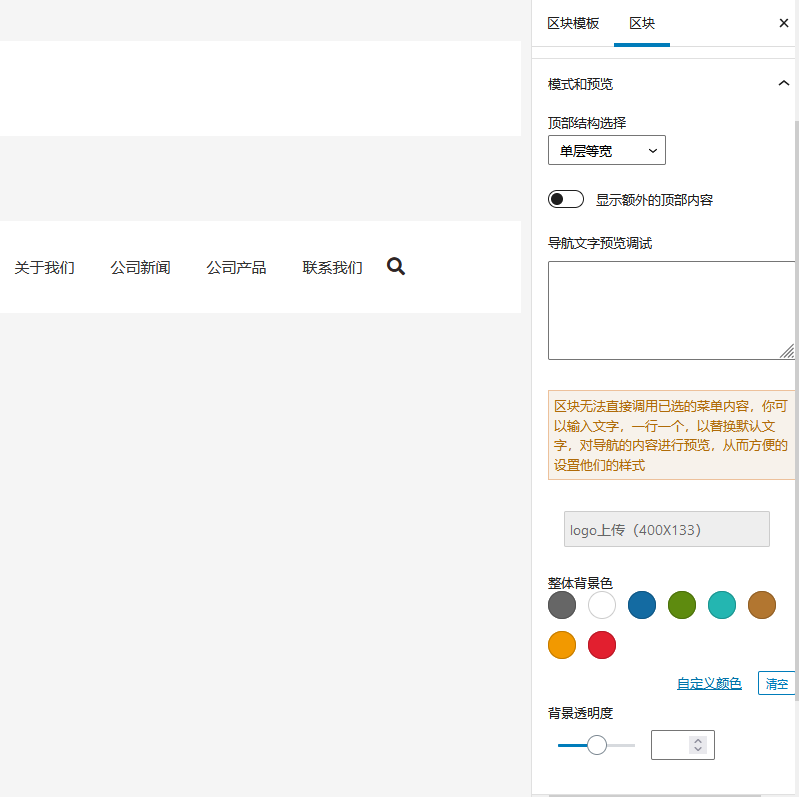Pick the dark gray background color swatch
This screenshot has height=797, width=799.
point(562,605)
